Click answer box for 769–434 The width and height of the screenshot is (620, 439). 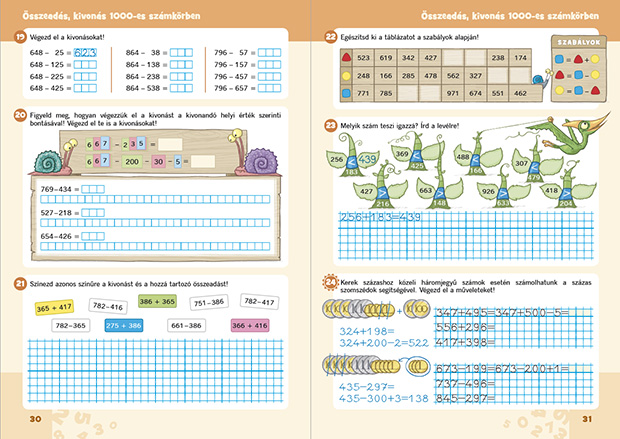pos(93,189)
